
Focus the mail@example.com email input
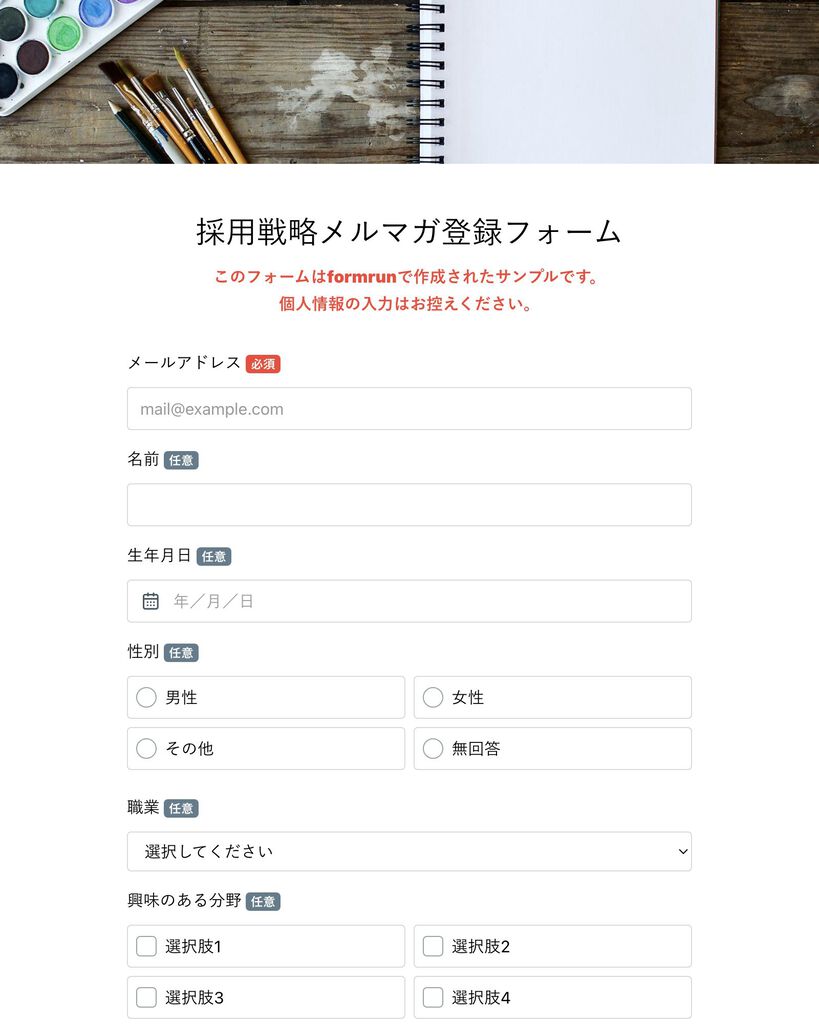pyautogui.click(x=410, y=409)
